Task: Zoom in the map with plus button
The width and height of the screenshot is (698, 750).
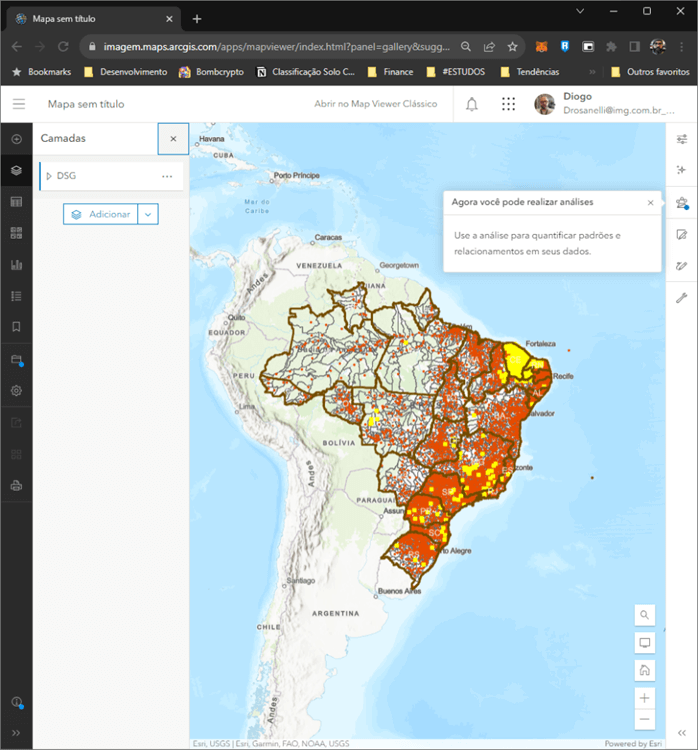Action: coord(645,697)
